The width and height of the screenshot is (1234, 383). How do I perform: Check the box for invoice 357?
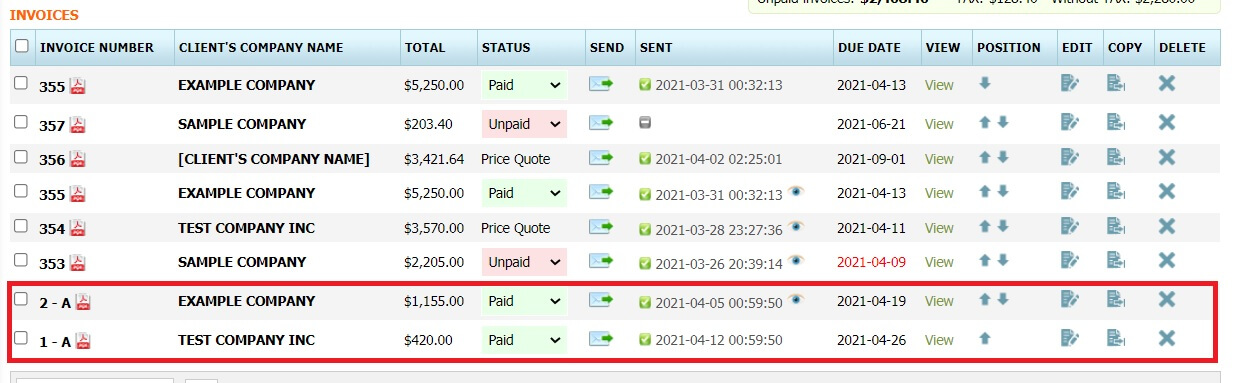pyautogui.click(x=21, y=122)
